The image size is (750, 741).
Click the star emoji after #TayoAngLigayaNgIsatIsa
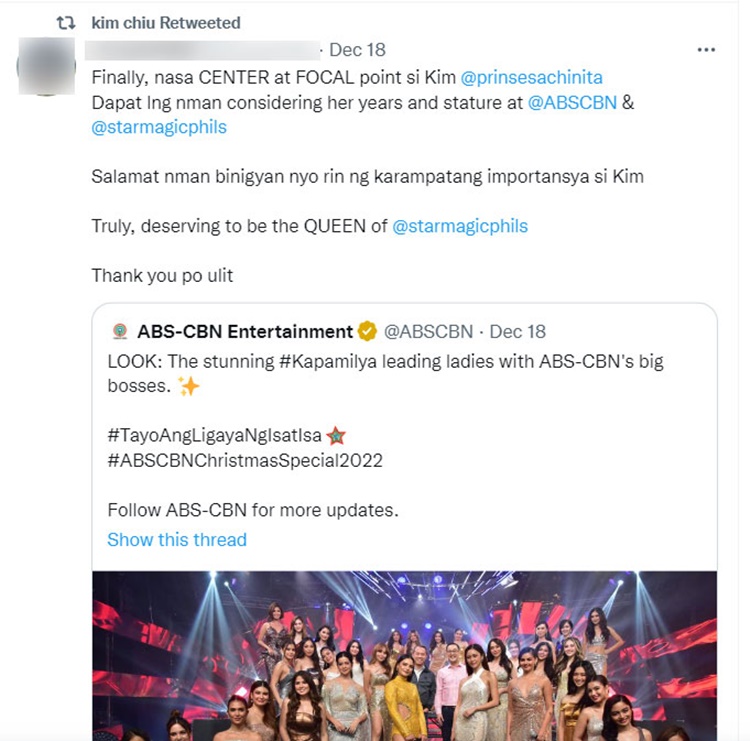[336, 435]
